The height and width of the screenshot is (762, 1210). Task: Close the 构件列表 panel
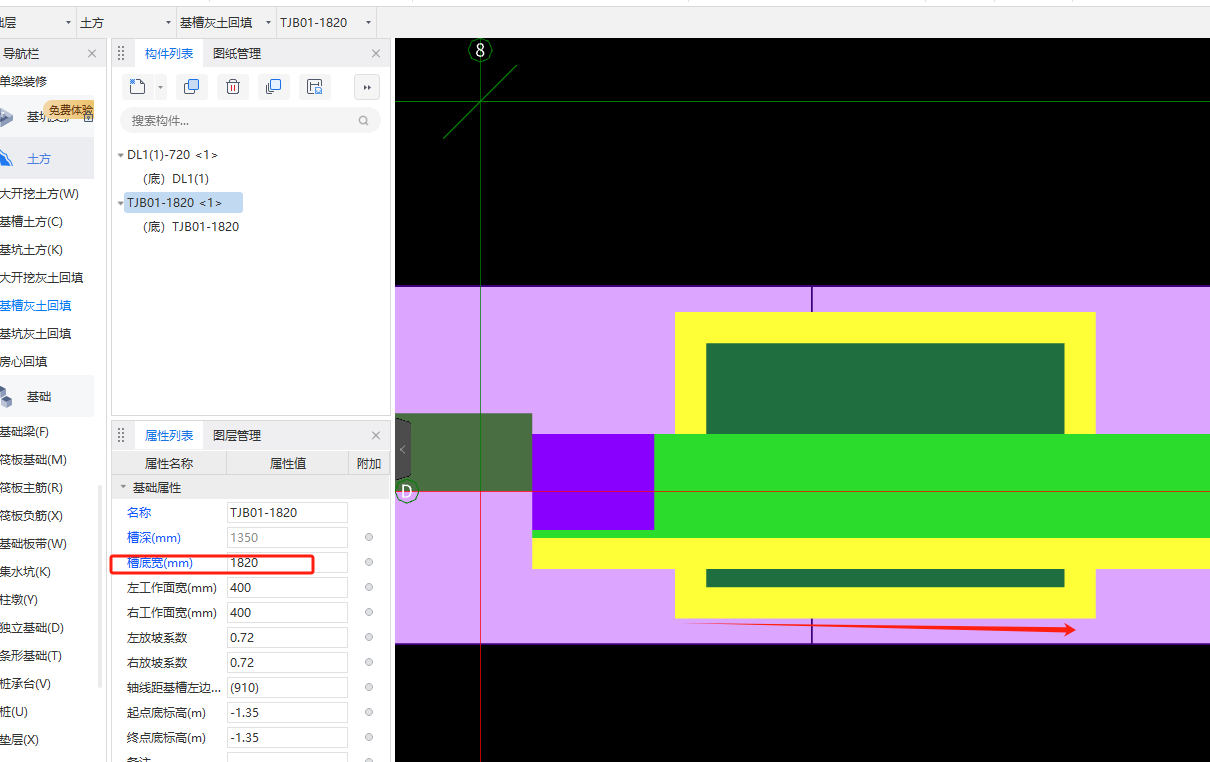pyautogui.click(x=376, y=54)
